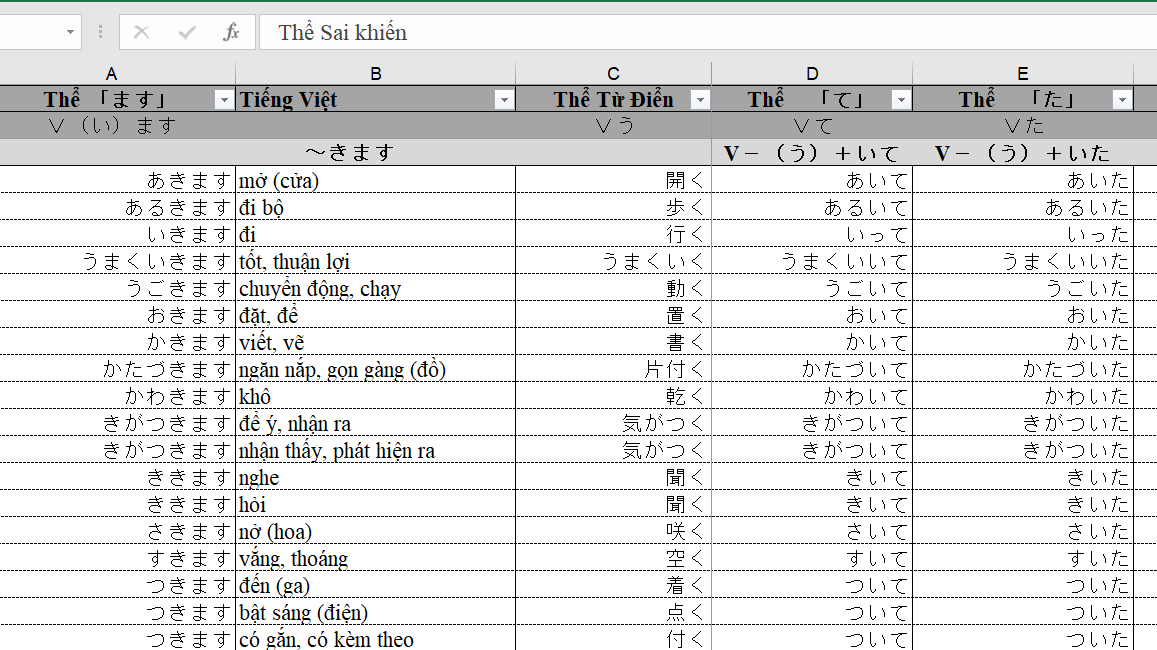The height and width of the screenshot is (650, 1157).
Task: Click the formula bar text 'Thể Sai khiến'
Action: point(342,32)
